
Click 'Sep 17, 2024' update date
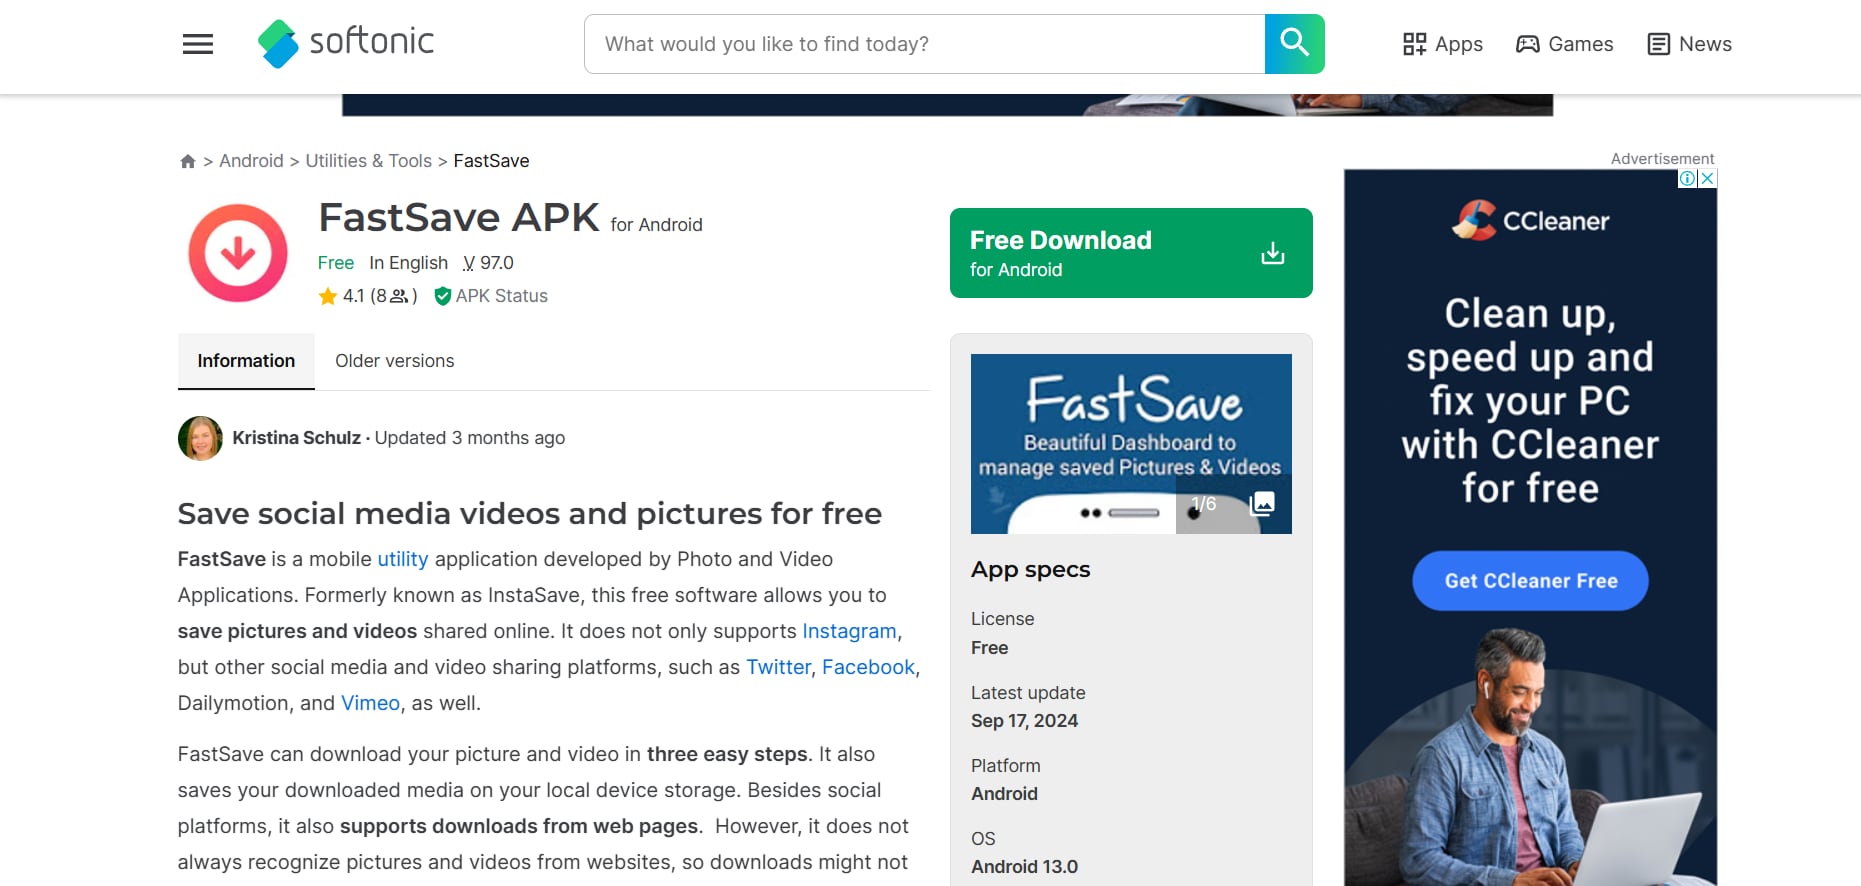[1024, 721]
